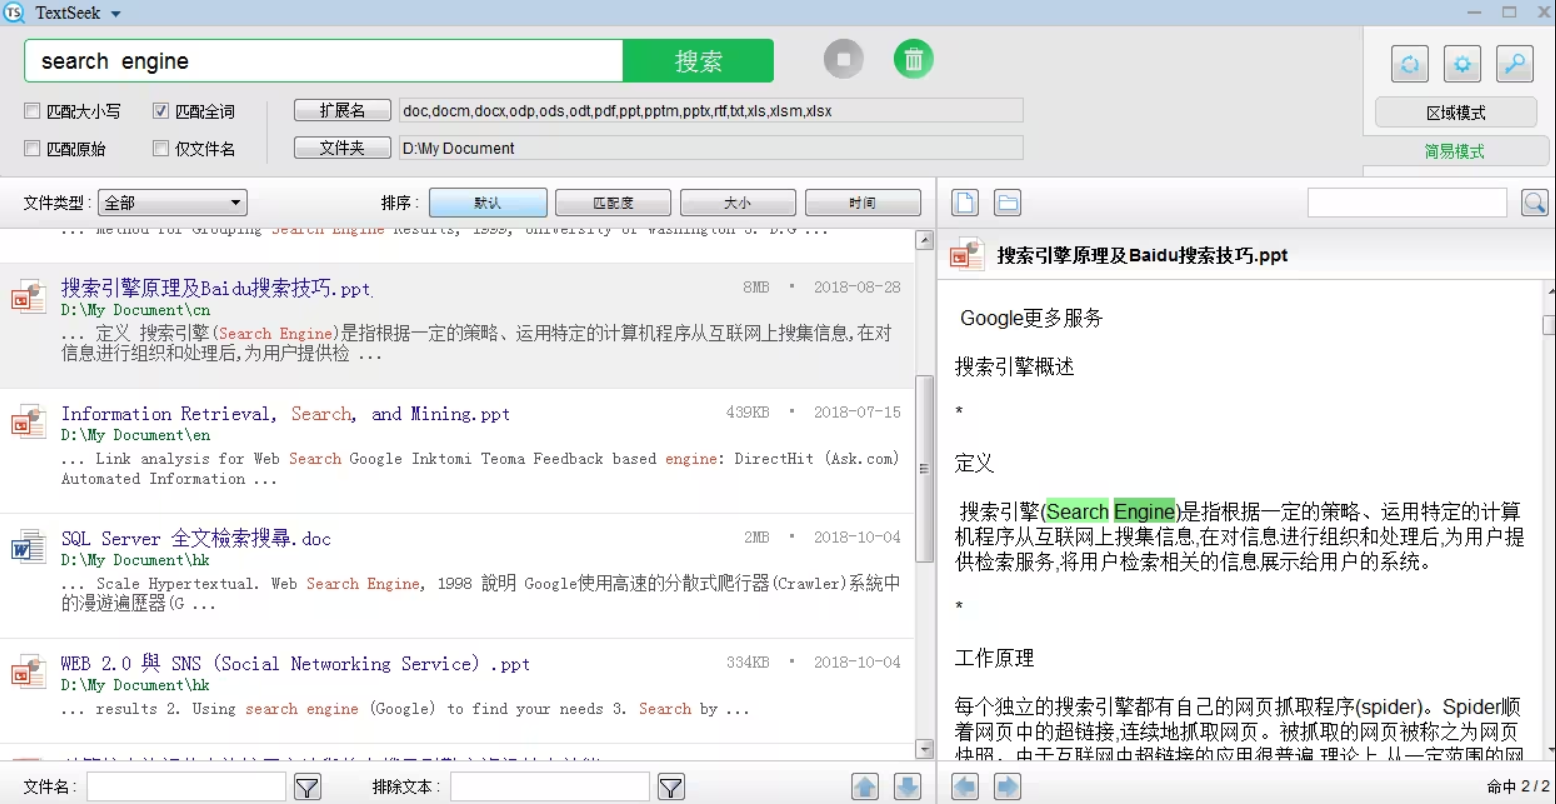This screenshot has height=804, width=1556.
Task: Click the 扩展名 button to edit extensions
Action: (x=341, y=110)
